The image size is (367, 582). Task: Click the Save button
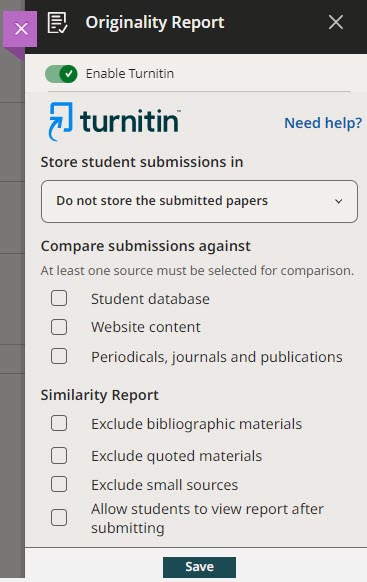(x=199, y=567)
